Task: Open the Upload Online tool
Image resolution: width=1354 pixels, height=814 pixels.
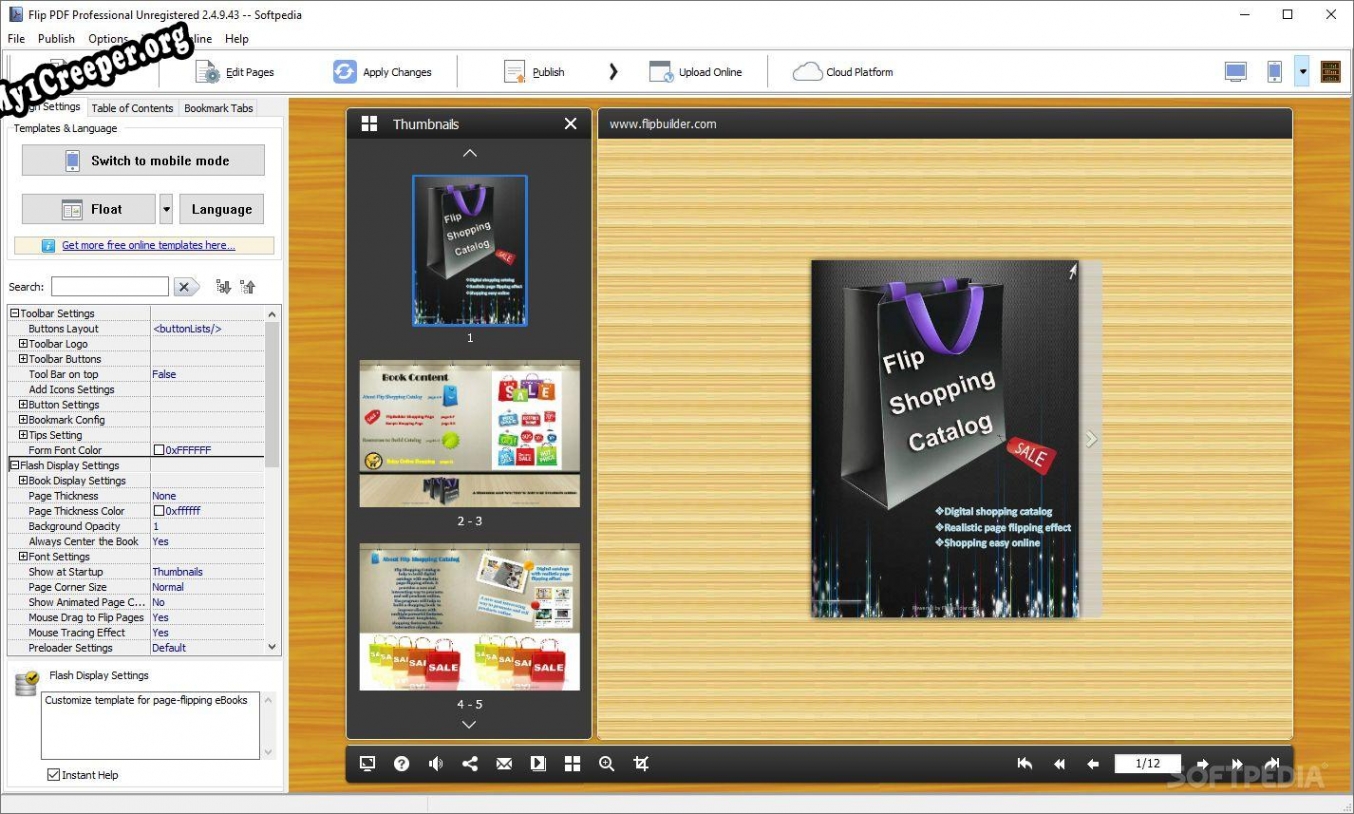Action: [x=661, y=72]
